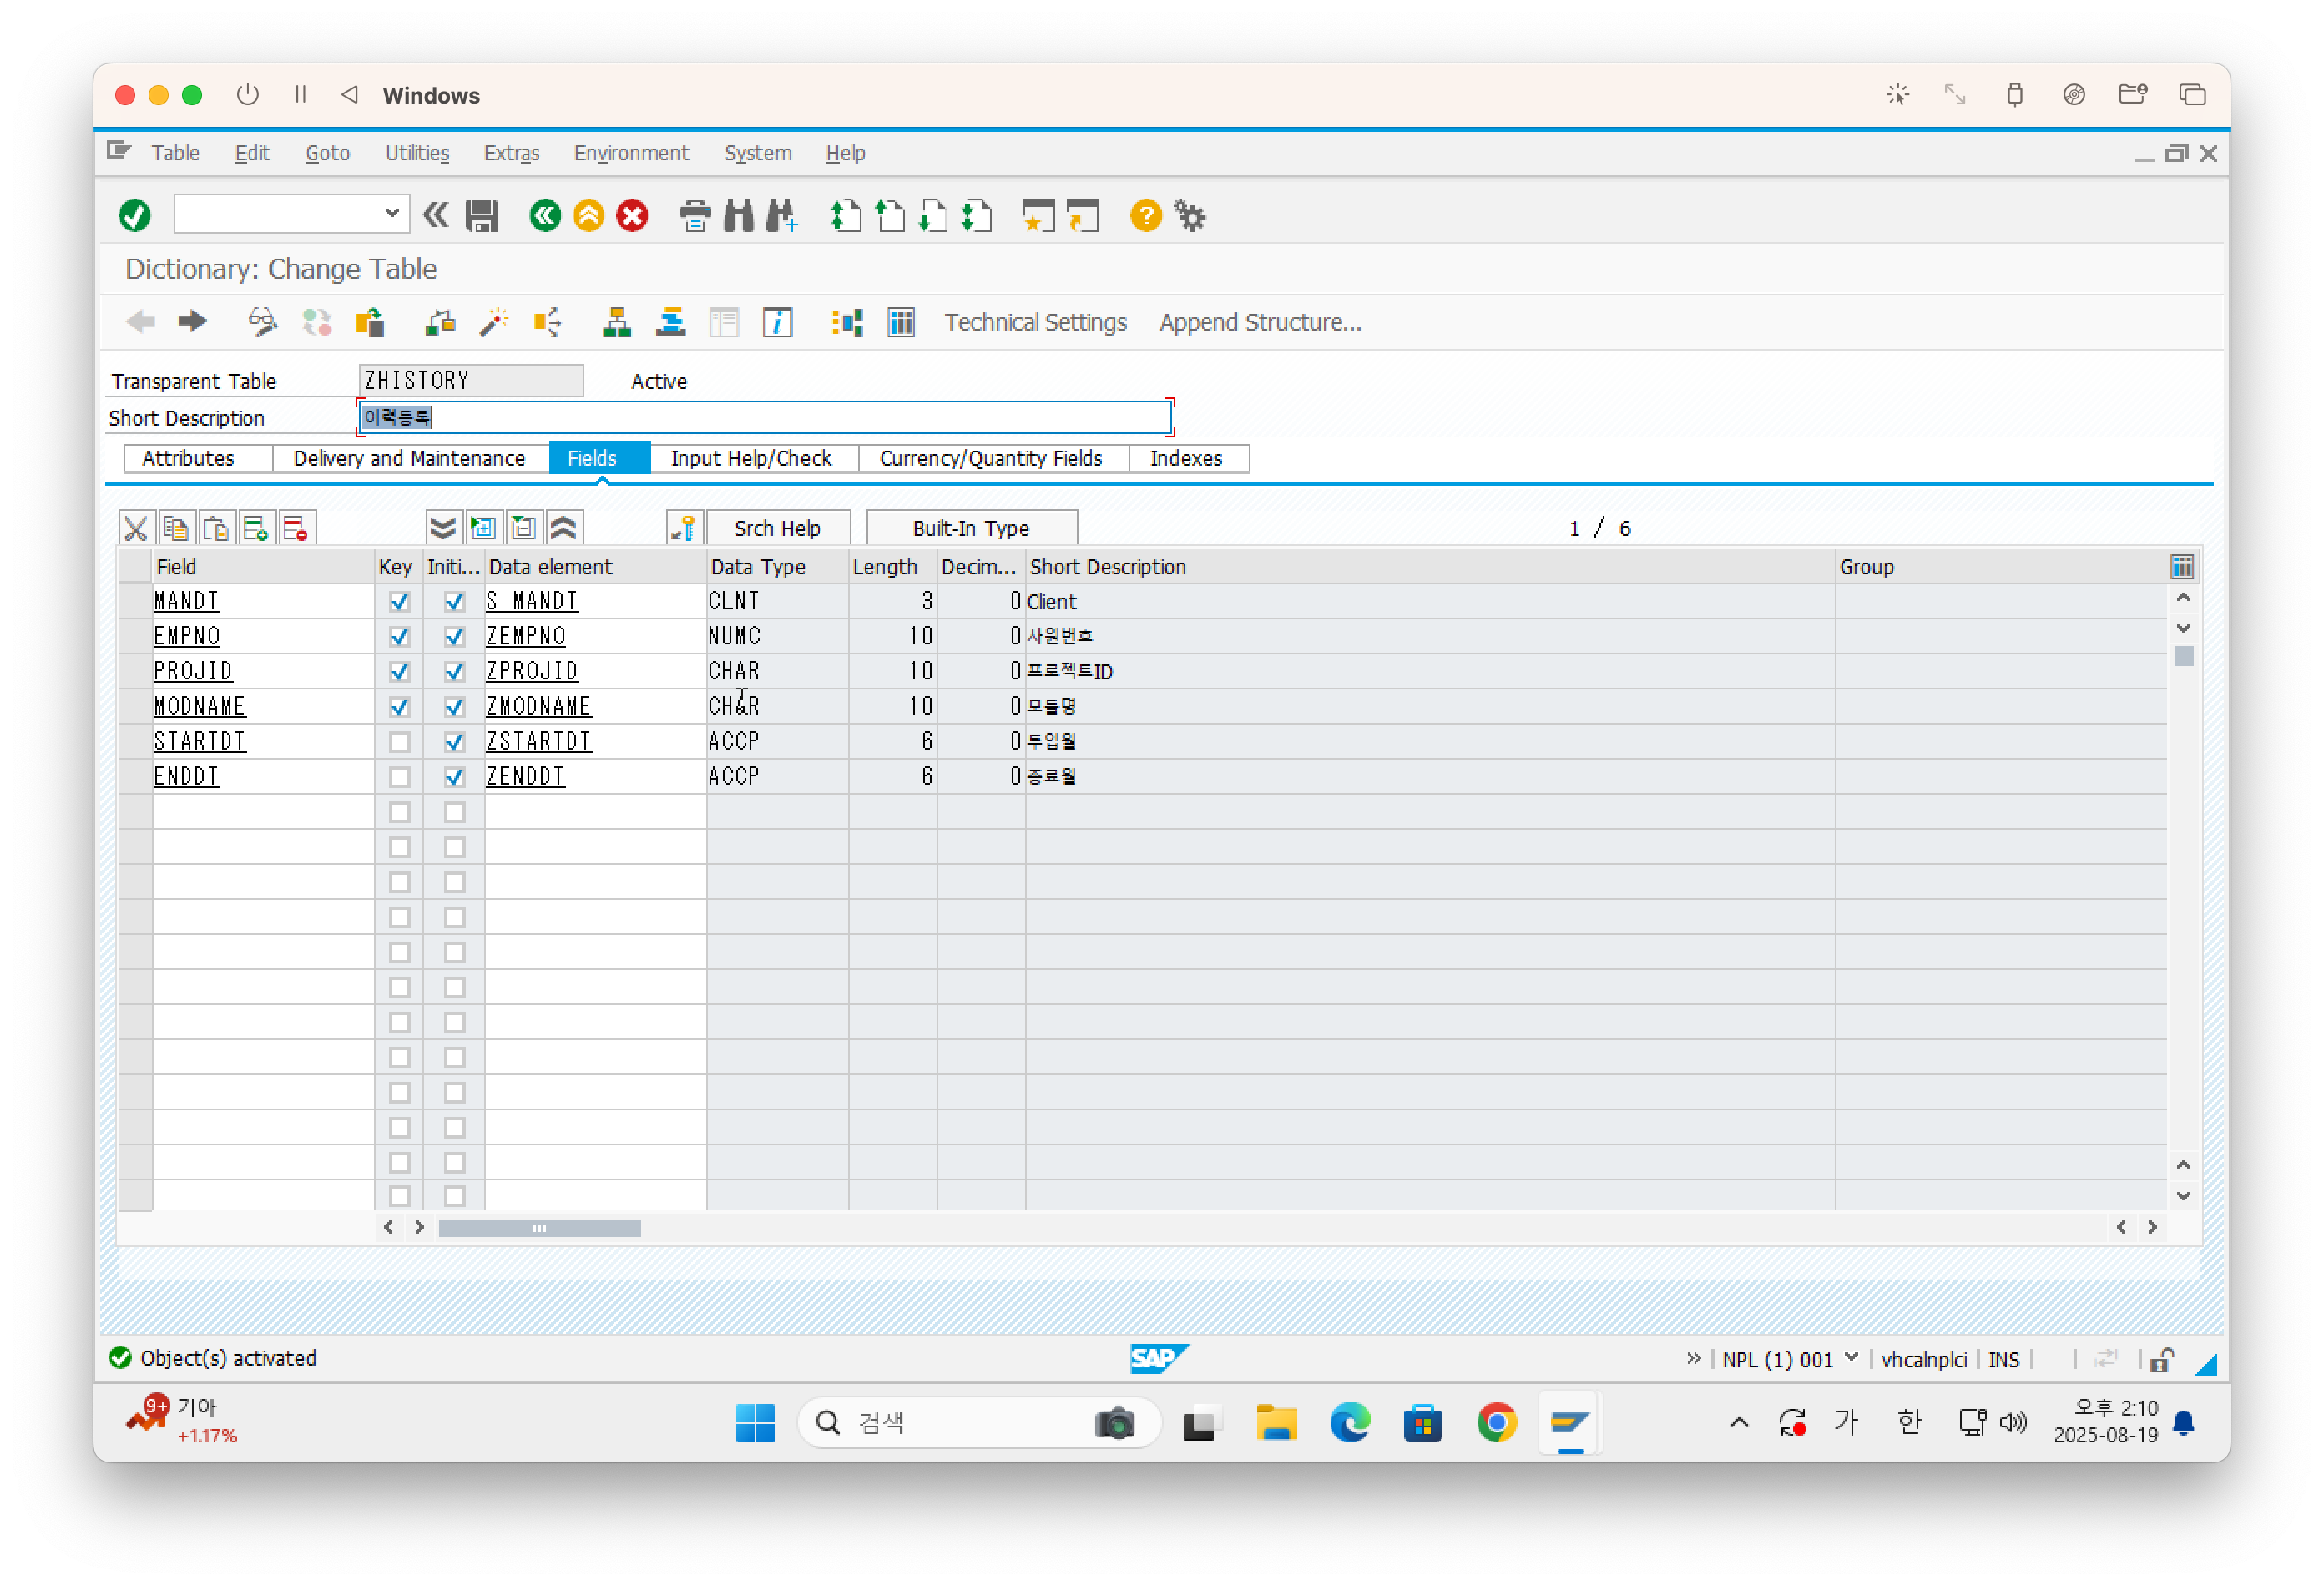The width and height of the screenshot is (2324, 1586).
Task: Switch to Delivery and Maintenance tab
Action: [x=409, y=458]
